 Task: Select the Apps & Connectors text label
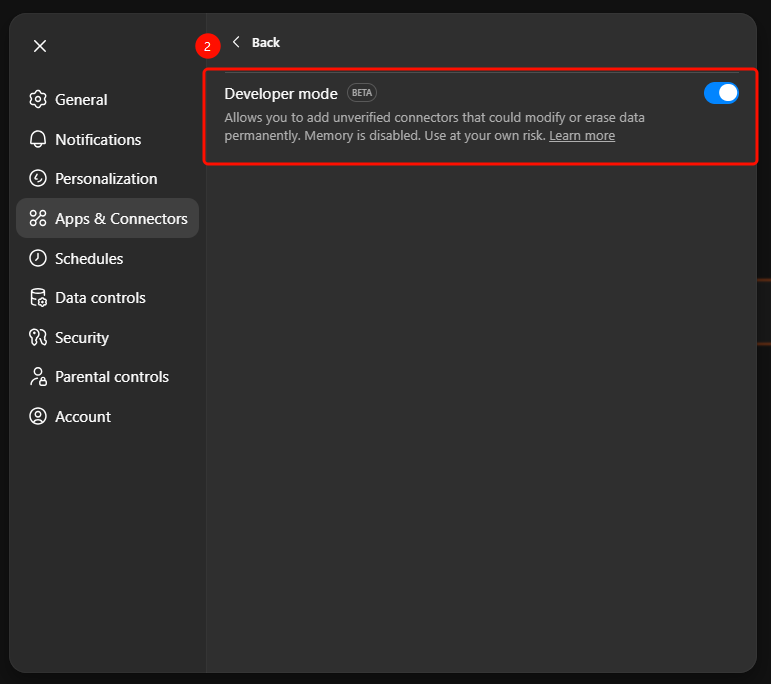(121, 219)
